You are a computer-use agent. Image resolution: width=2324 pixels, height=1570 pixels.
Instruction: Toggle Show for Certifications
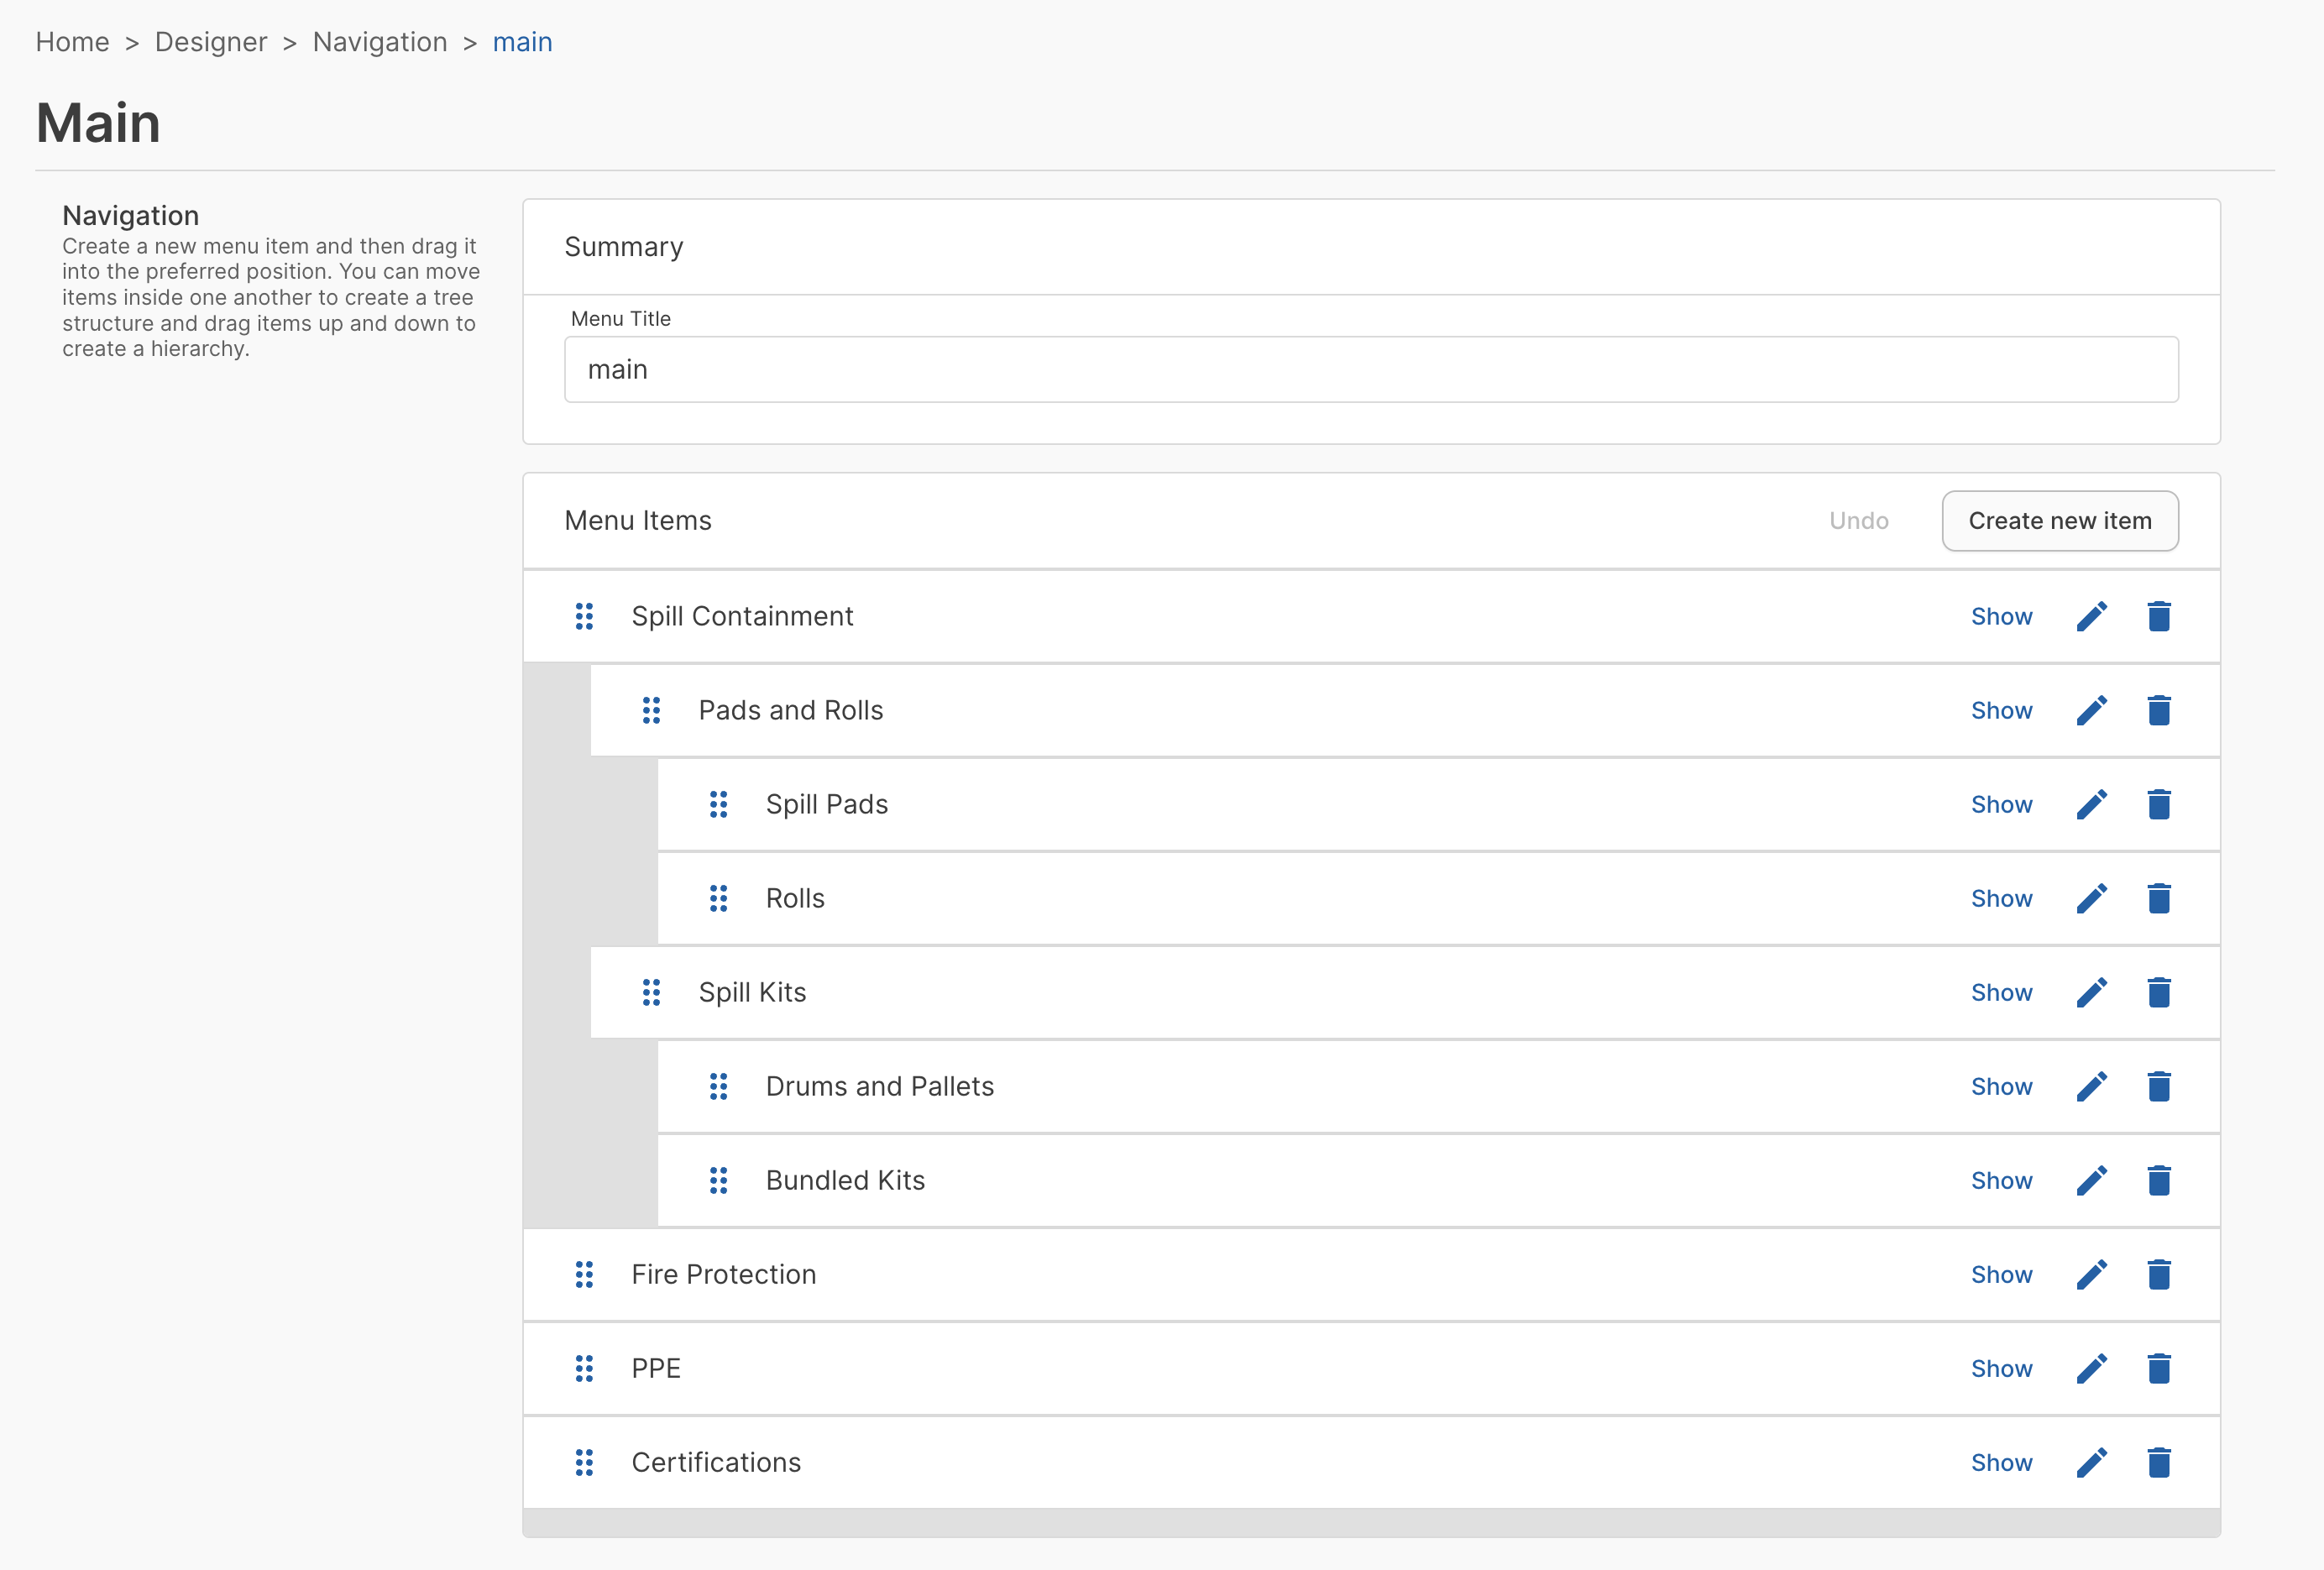(2001, 1462)
